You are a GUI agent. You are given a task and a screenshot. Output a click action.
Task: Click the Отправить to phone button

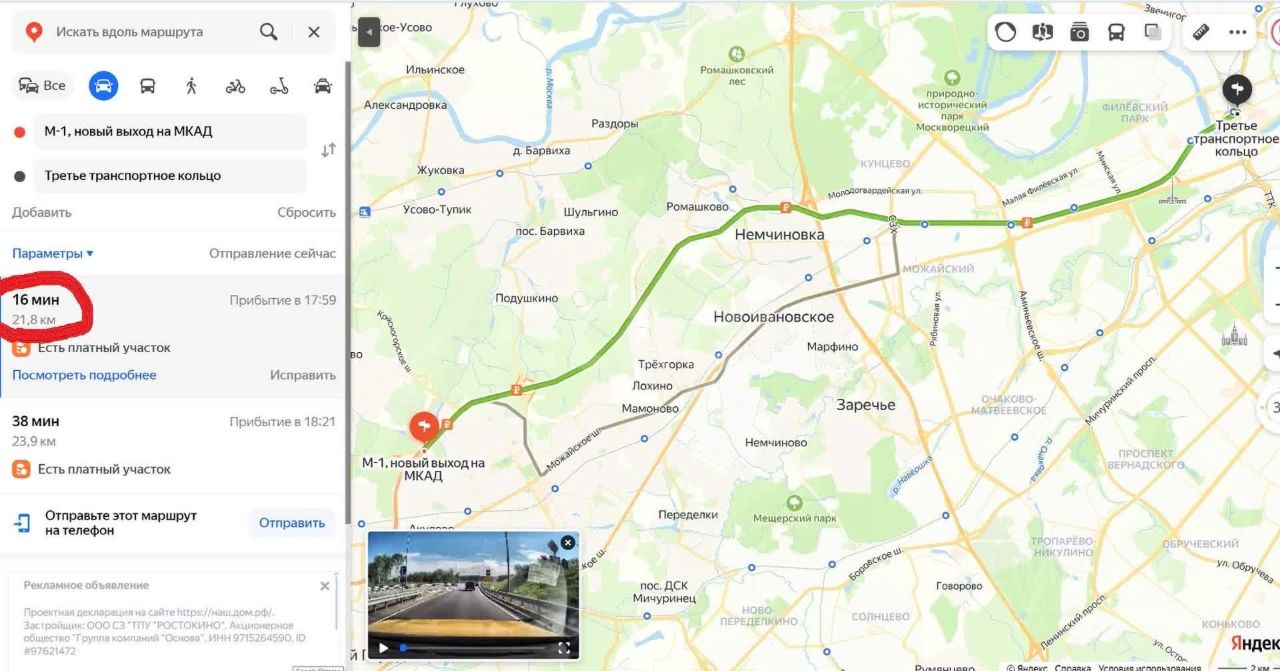point(292,523)
